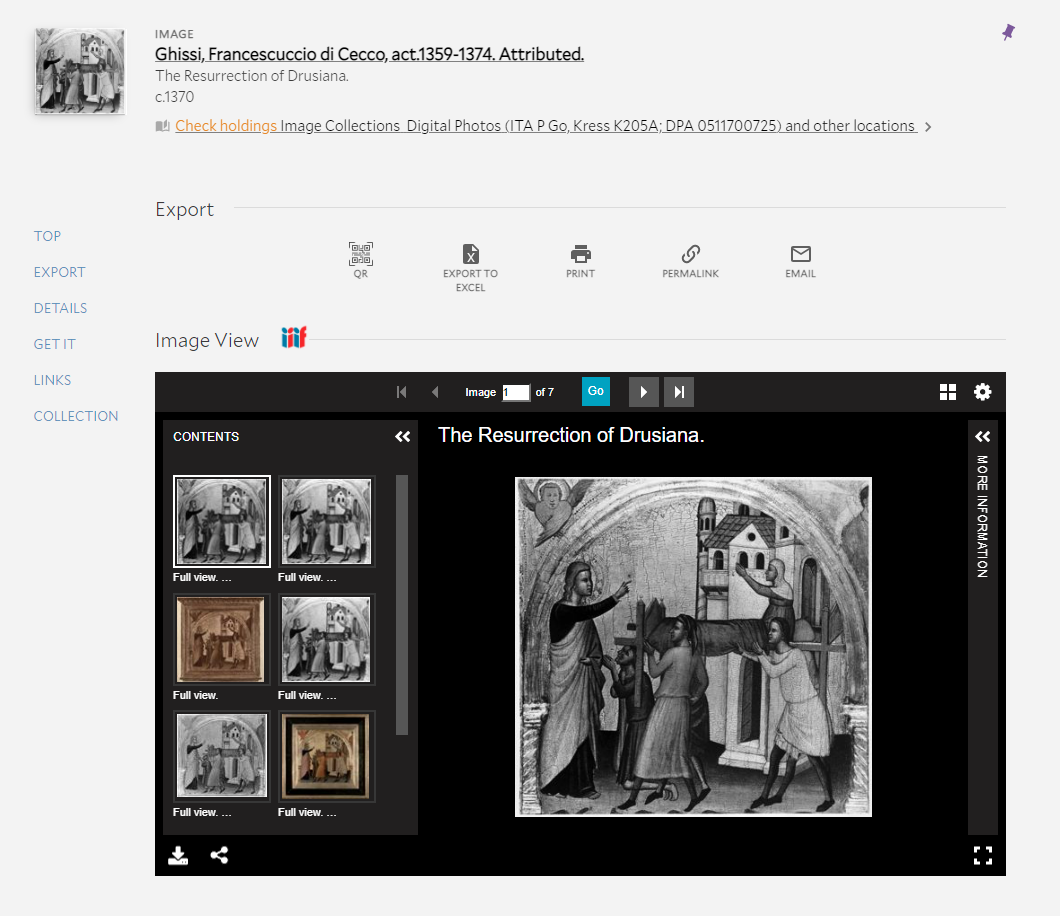
Task: Toggle fullscreen mode in viewer
Action: tap(982, 855)
